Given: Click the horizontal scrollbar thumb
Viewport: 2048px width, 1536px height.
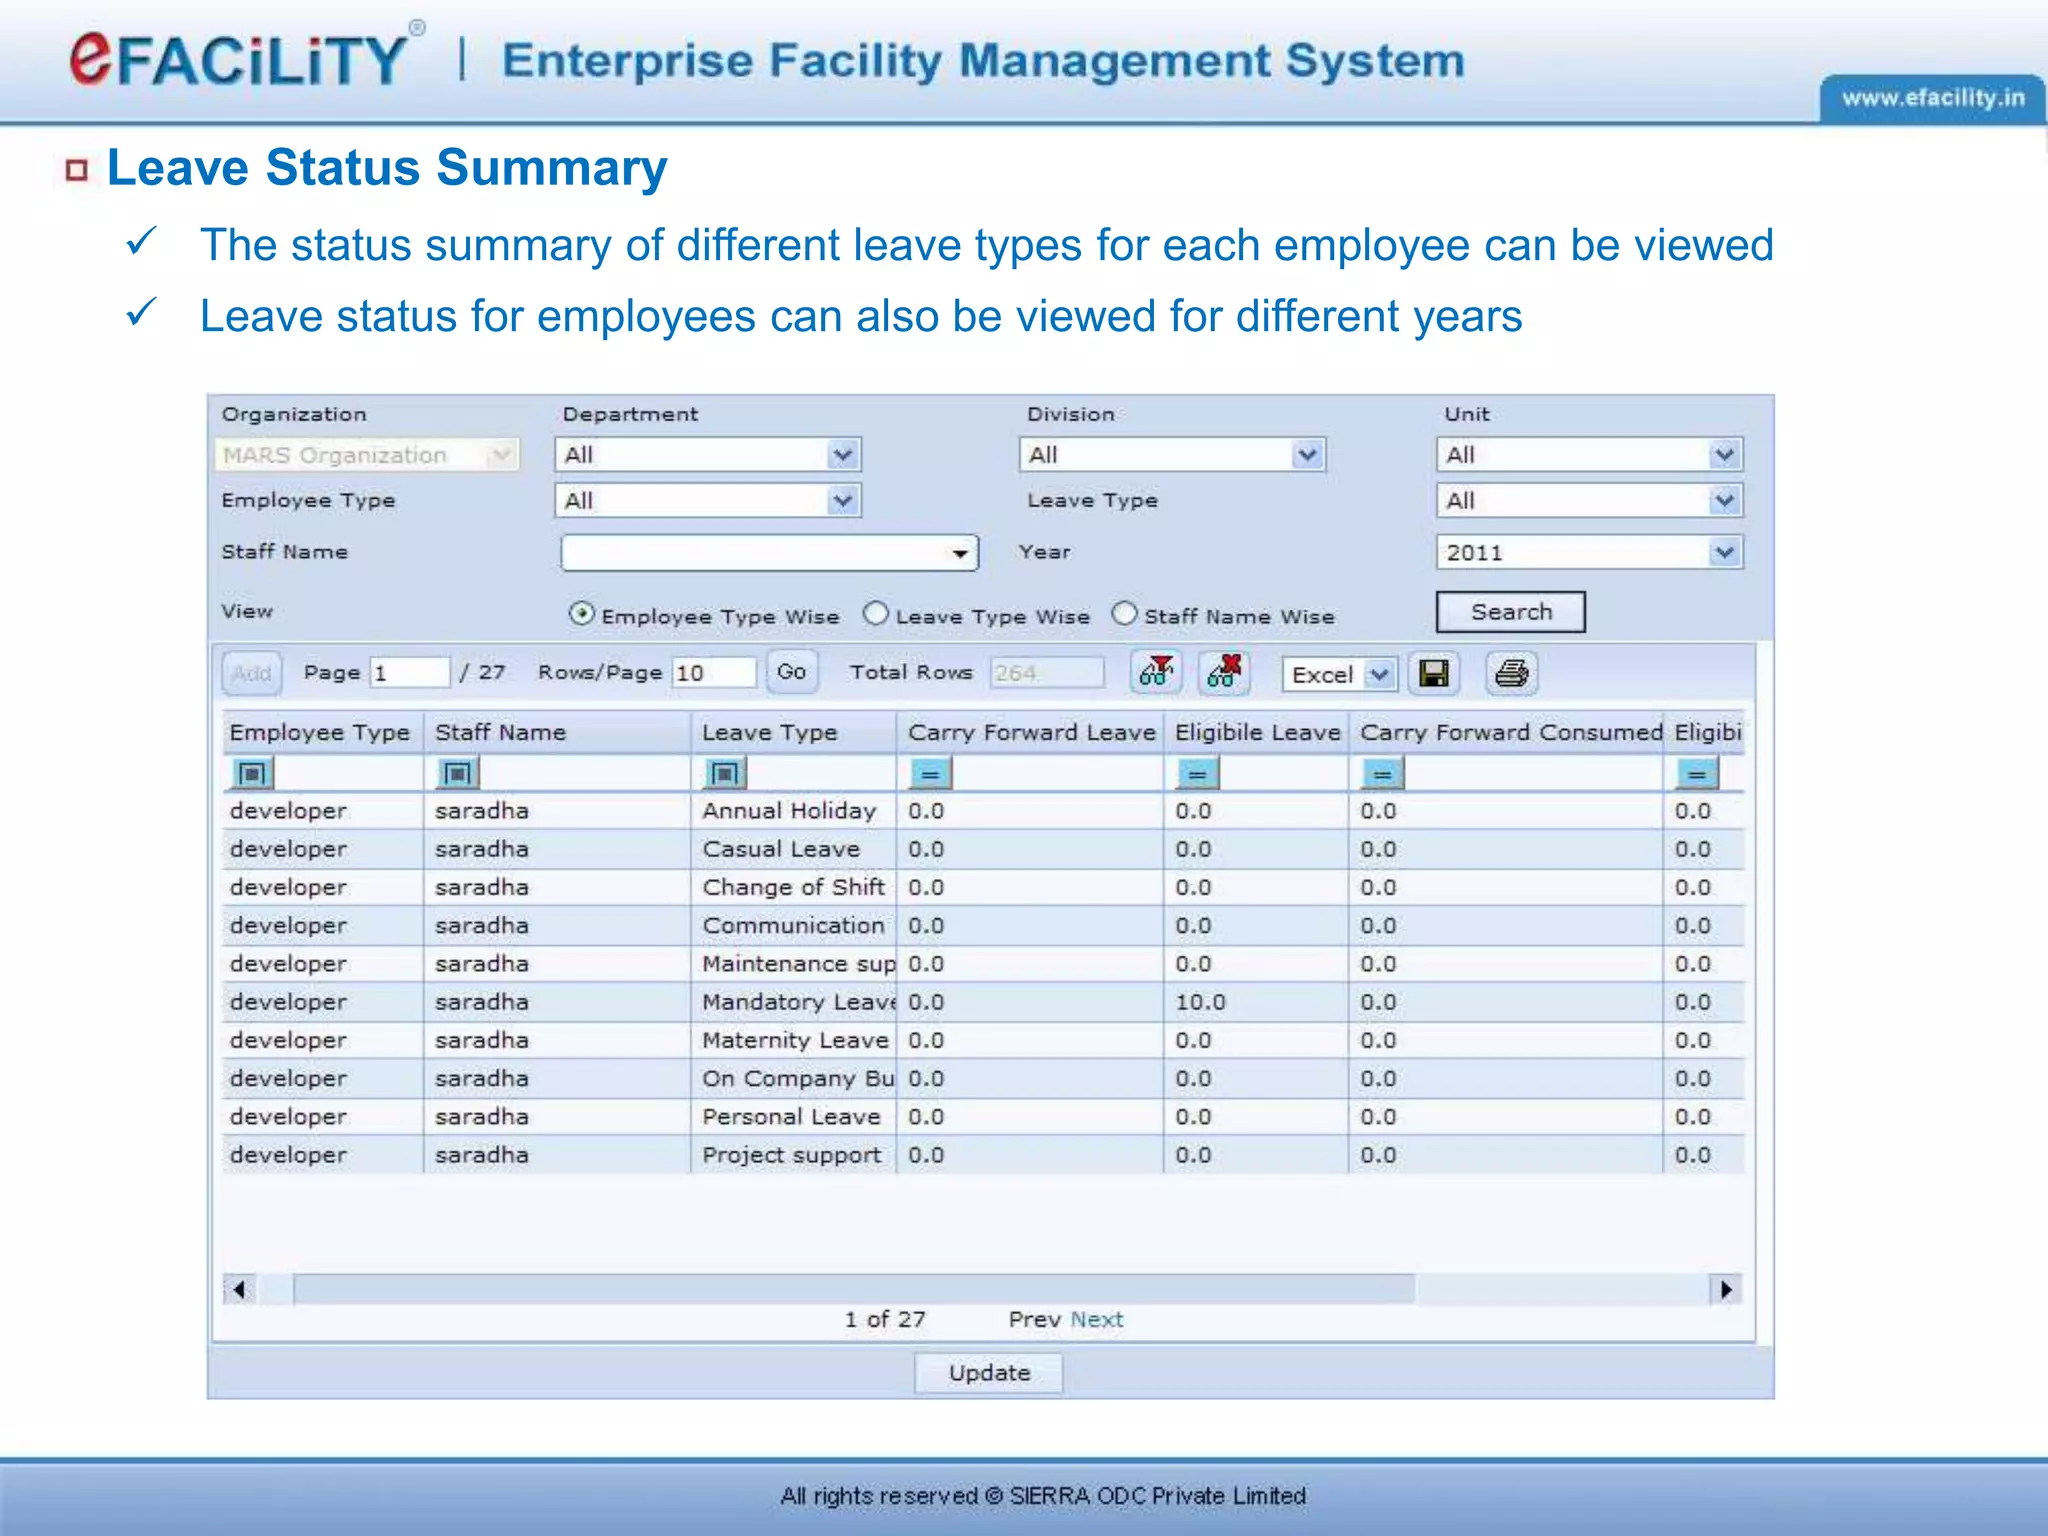Looking at the screenshot, I should (855, 1289).
